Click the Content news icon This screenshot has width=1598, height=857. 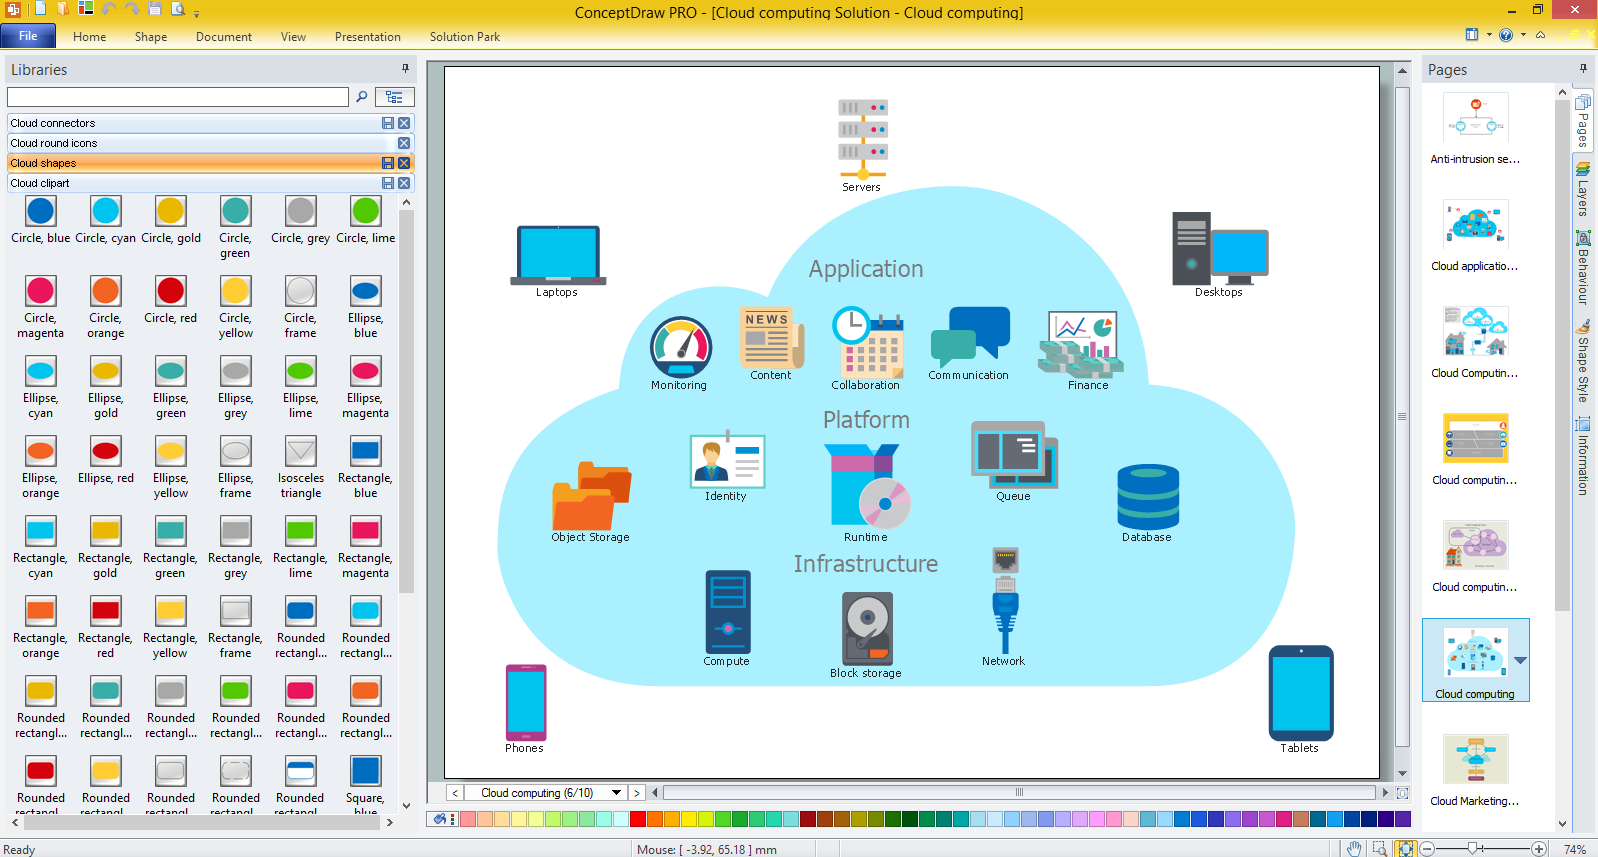click(x=772, y=338)
